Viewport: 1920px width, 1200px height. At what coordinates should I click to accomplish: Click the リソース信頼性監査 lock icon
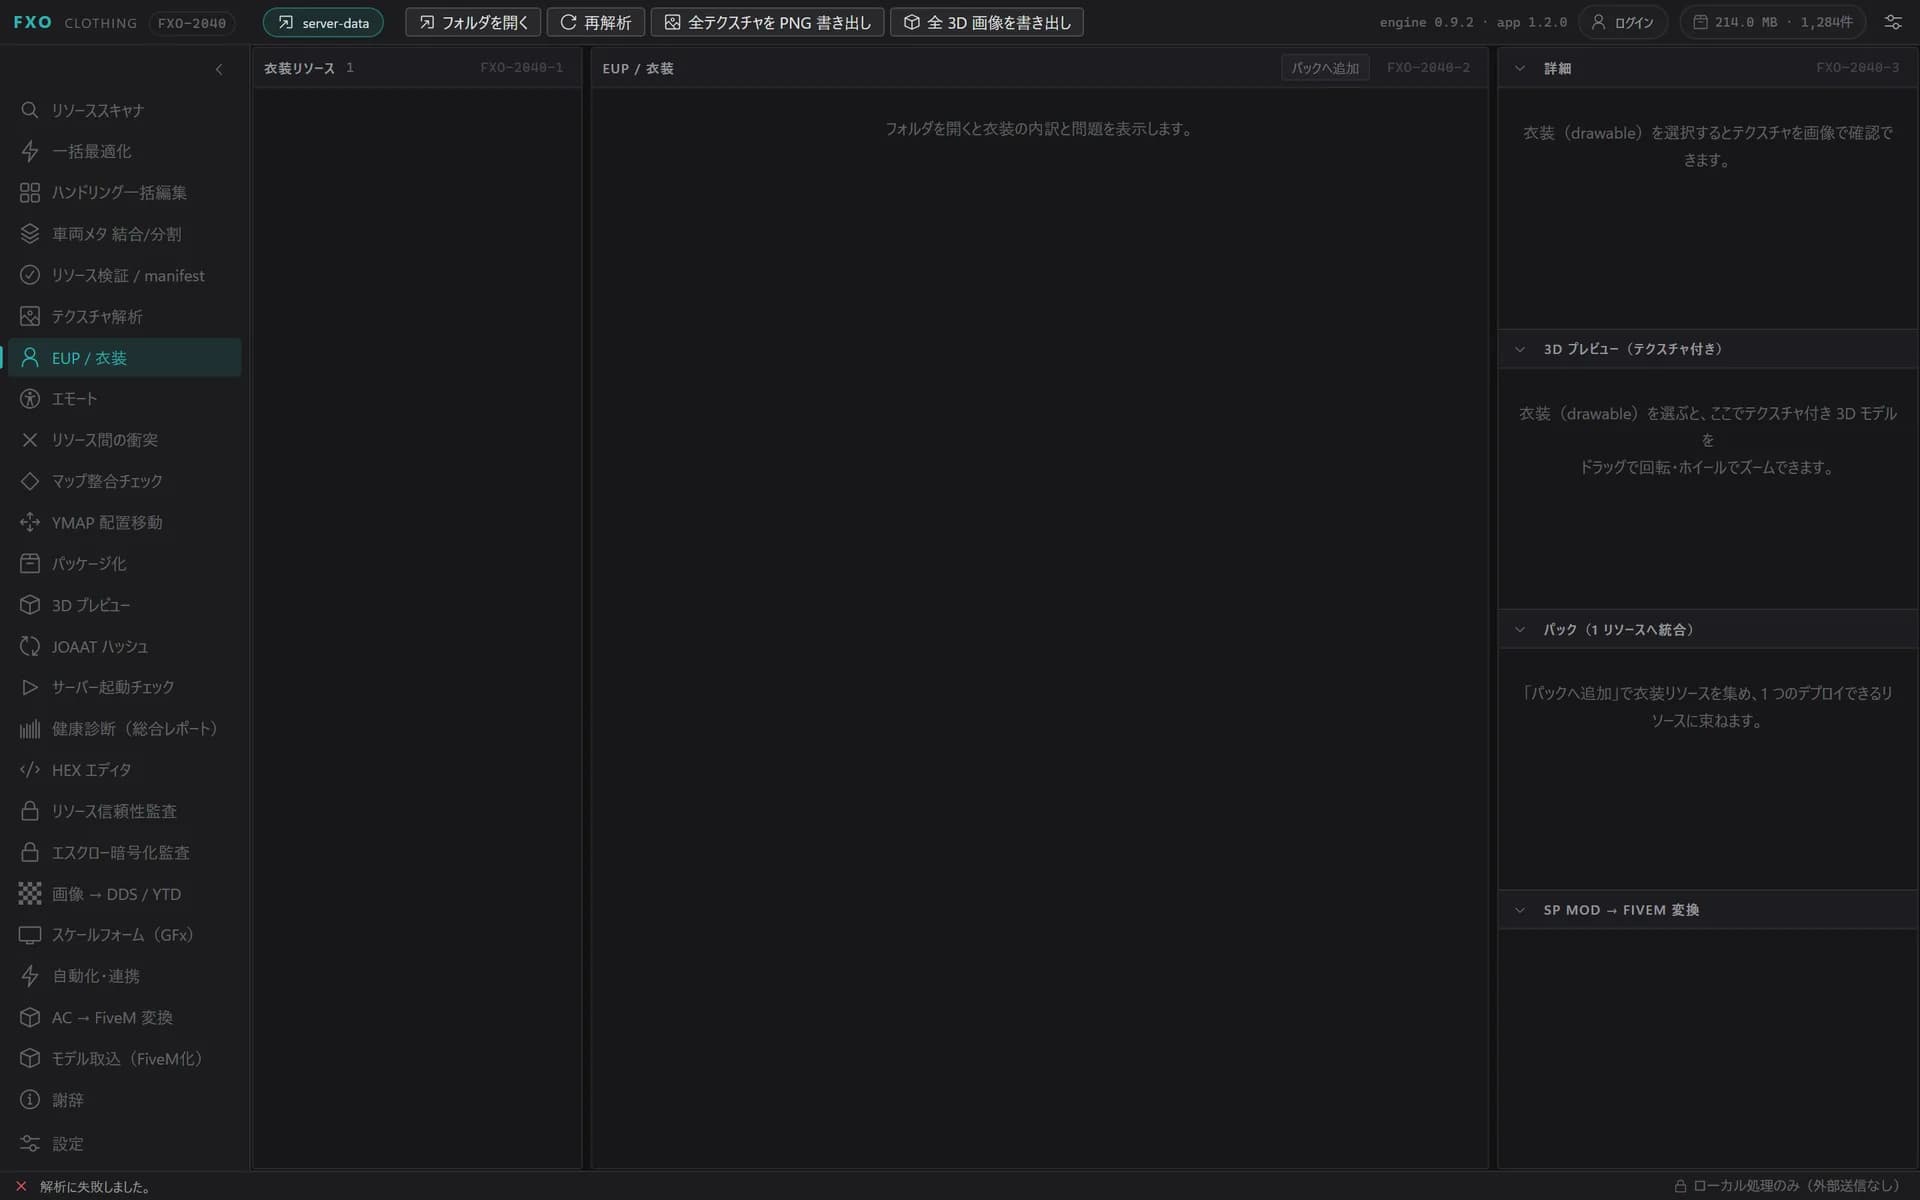tap(30, 811)
